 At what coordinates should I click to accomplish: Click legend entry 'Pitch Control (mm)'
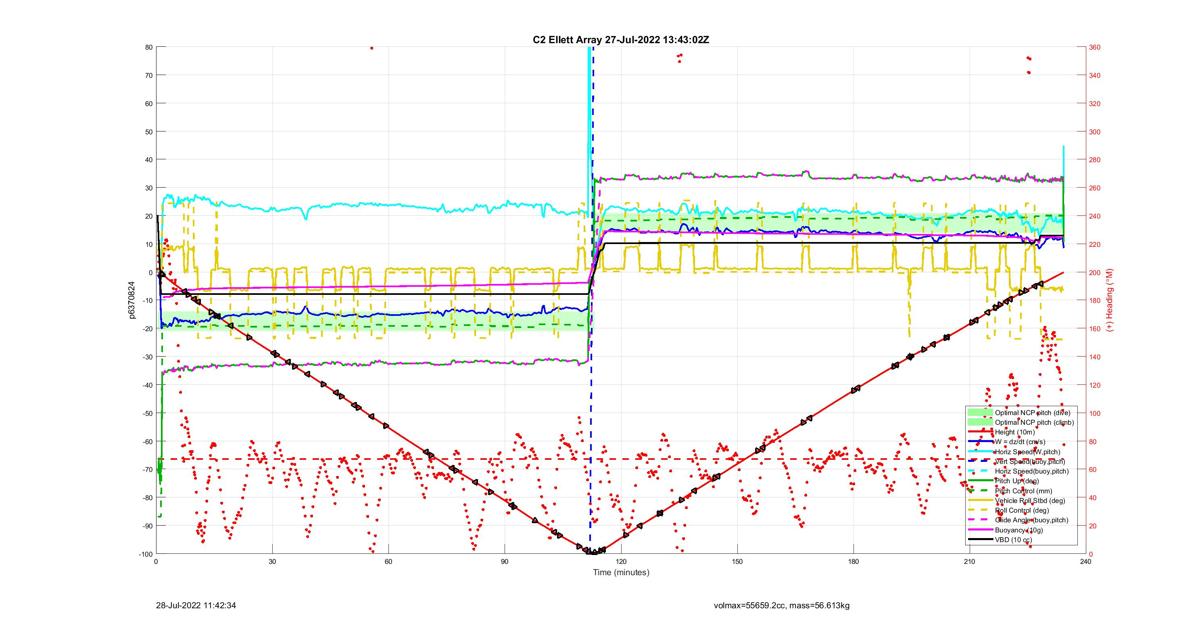pyautogui.click(x=1024, y=491)
